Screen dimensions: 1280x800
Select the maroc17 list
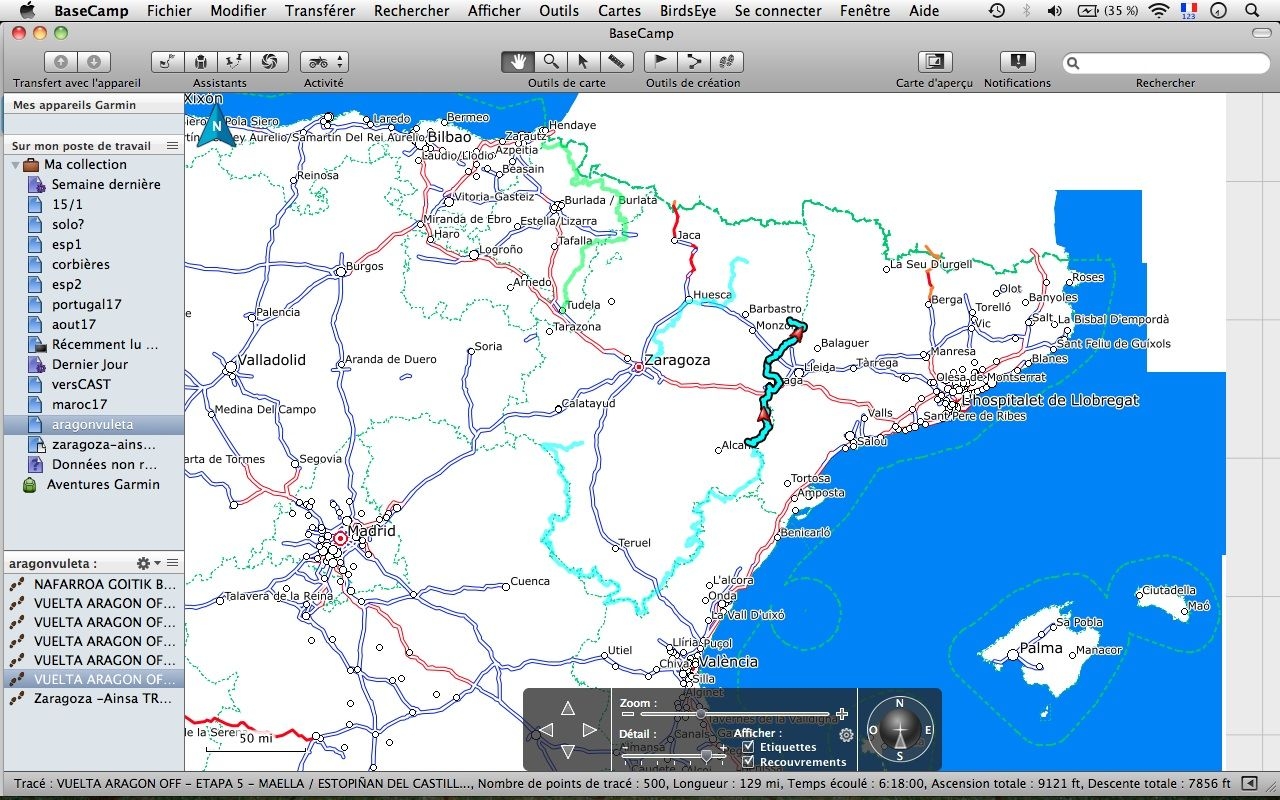coord(94,404)
